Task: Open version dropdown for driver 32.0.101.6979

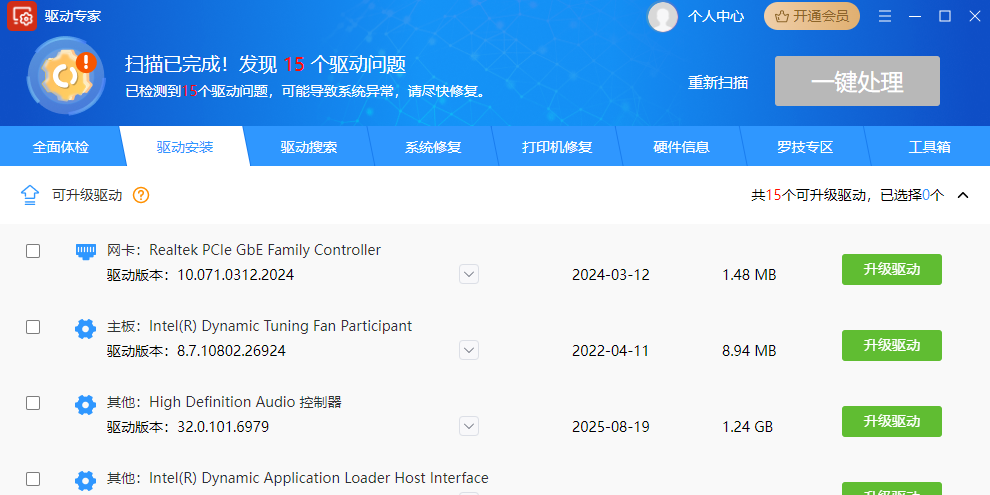Action: pos(468,426)
